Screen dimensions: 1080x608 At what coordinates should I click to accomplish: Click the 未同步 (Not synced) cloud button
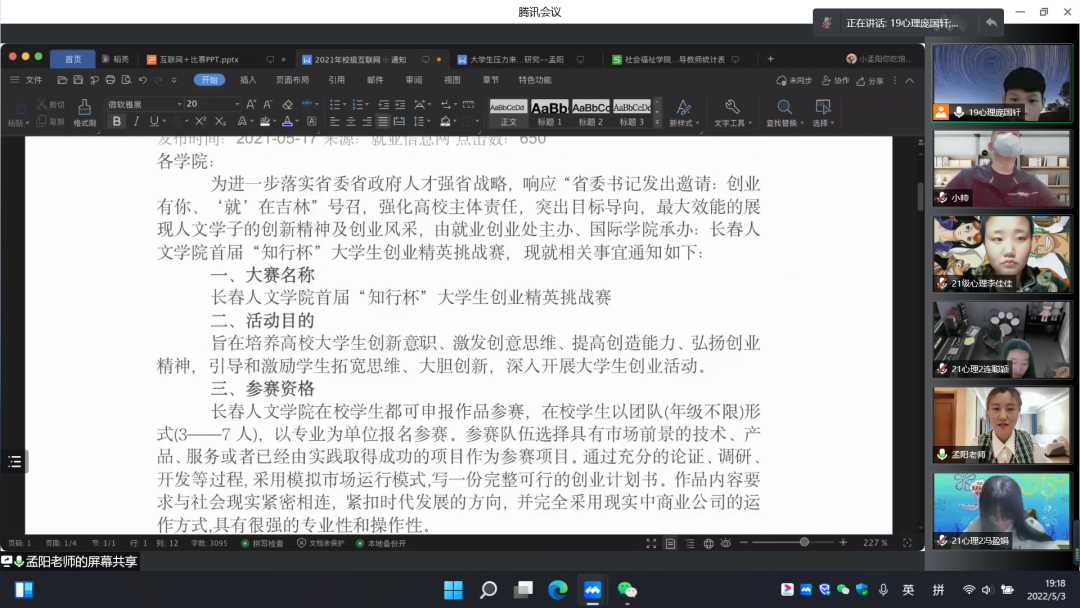pos(793,81)
